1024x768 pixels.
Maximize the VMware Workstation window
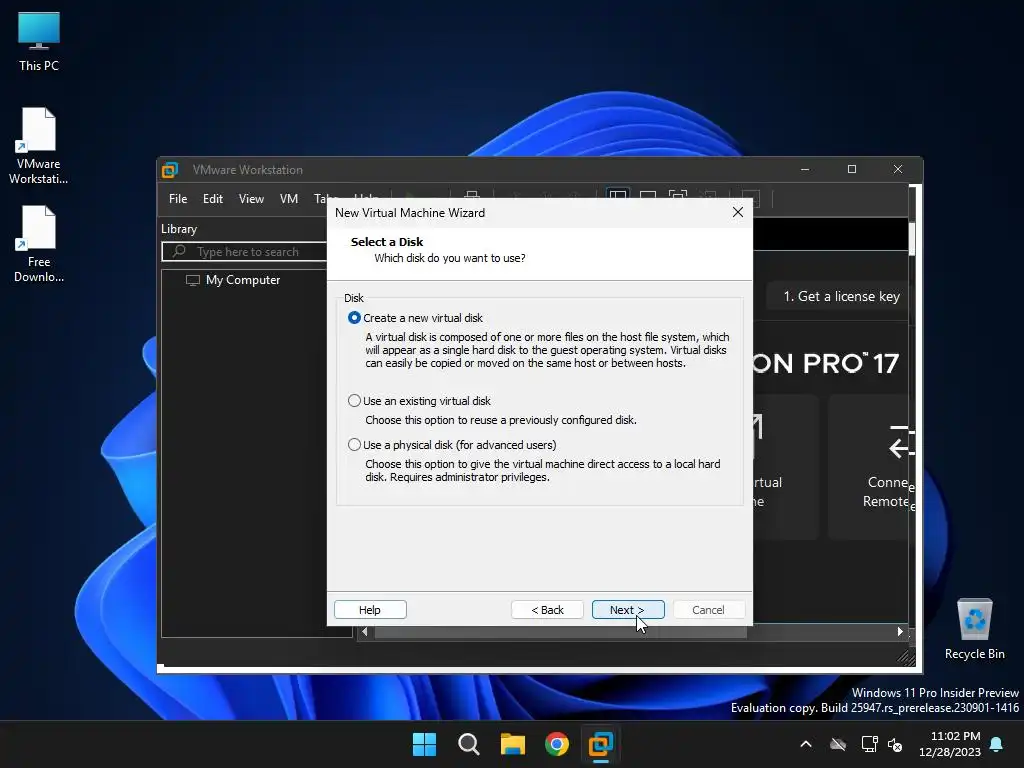click(x=852, y=169)
